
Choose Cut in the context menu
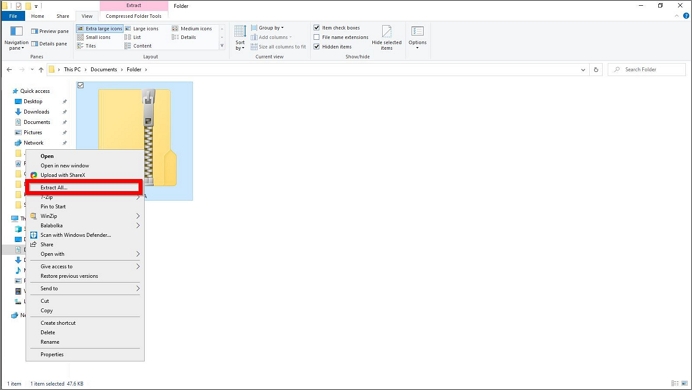[85, 301]
